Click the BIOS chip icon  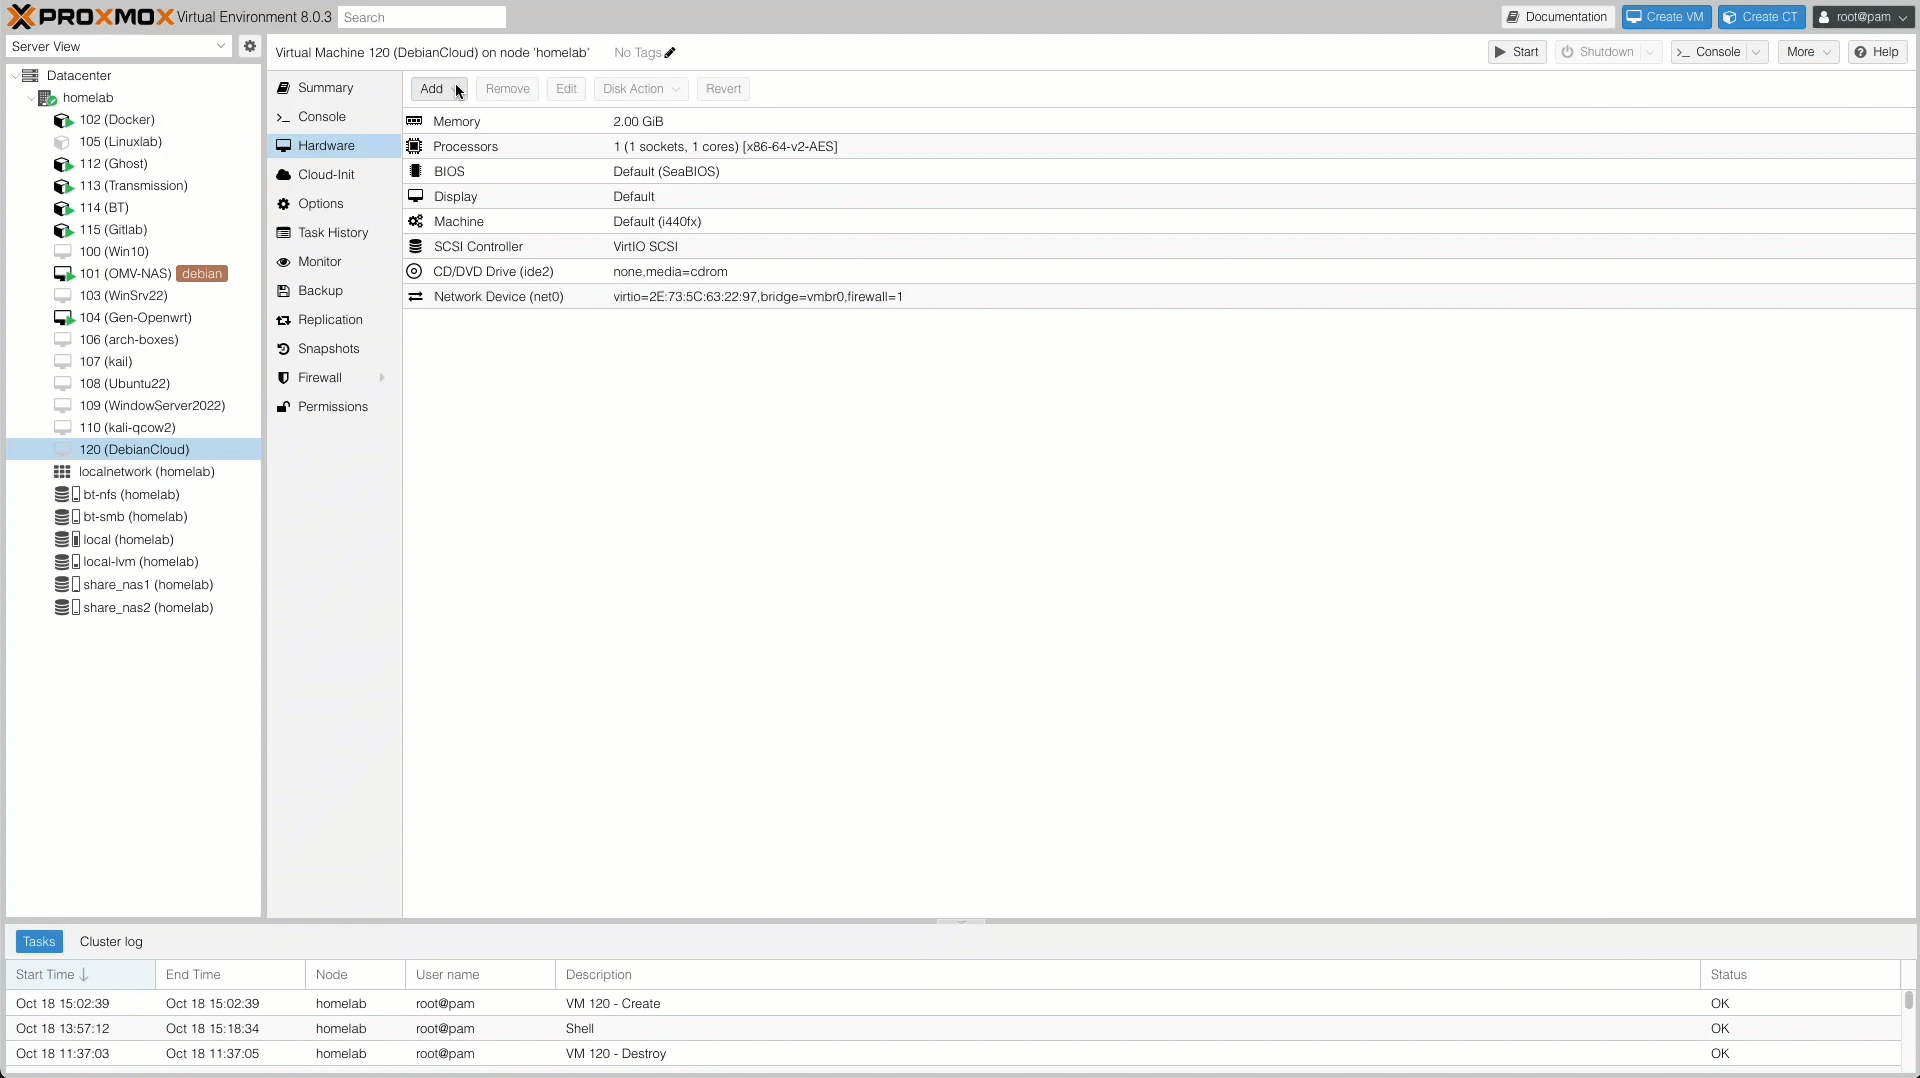415,171
